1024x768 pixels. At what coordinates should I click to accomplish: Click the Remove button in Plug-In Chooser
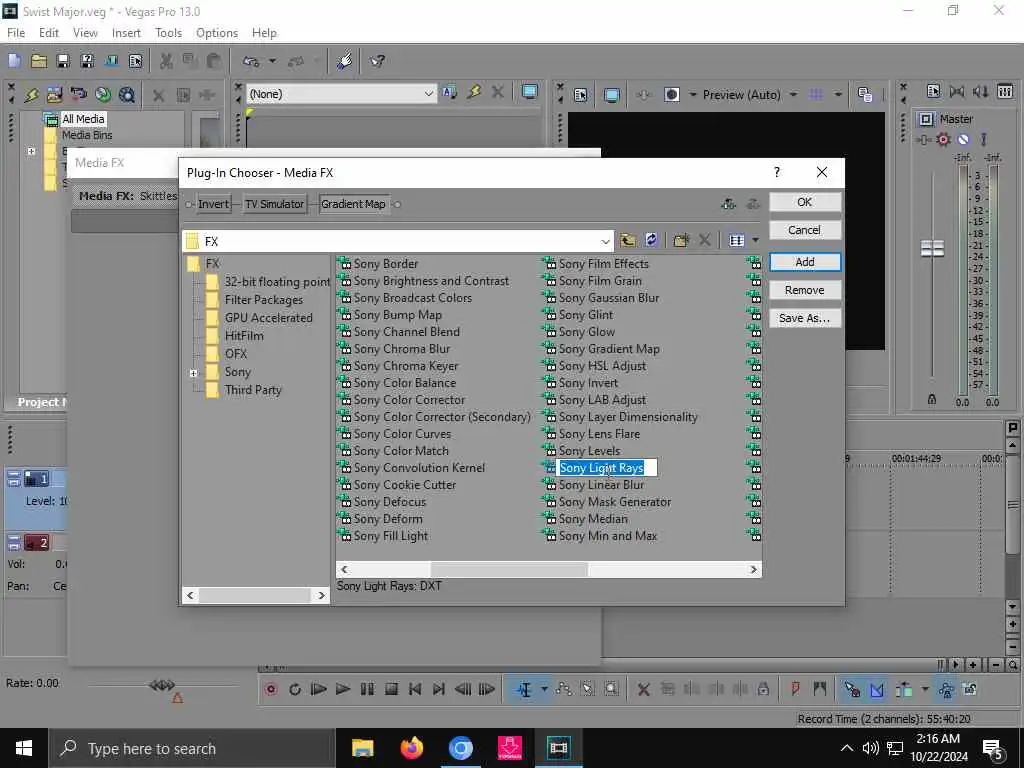(x=805, y=290)
